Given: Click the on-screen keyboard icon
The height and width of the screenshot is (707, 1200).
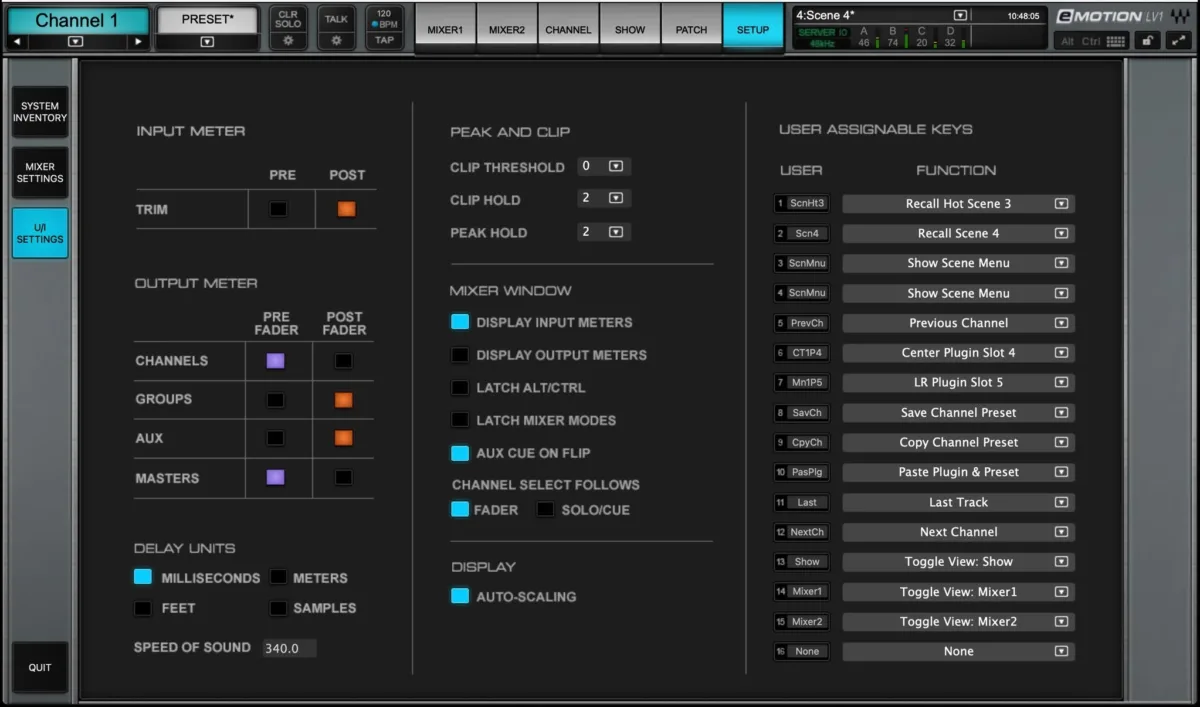Looking at the screenshot, I should click(1116, 41).
